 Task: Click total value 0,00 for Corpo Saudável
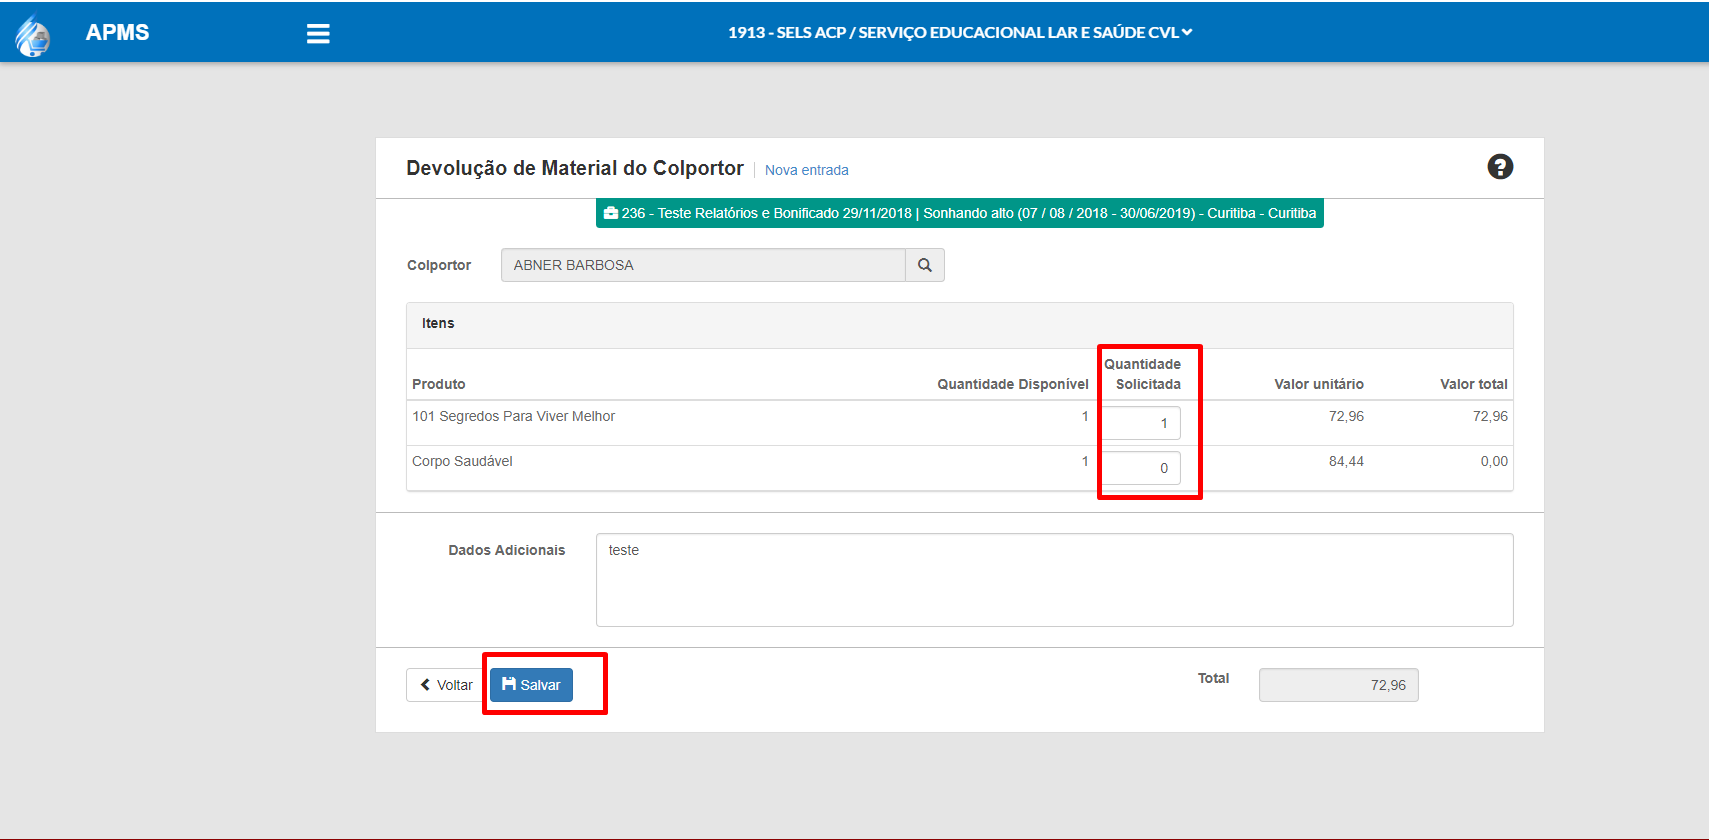(1494, 461)
